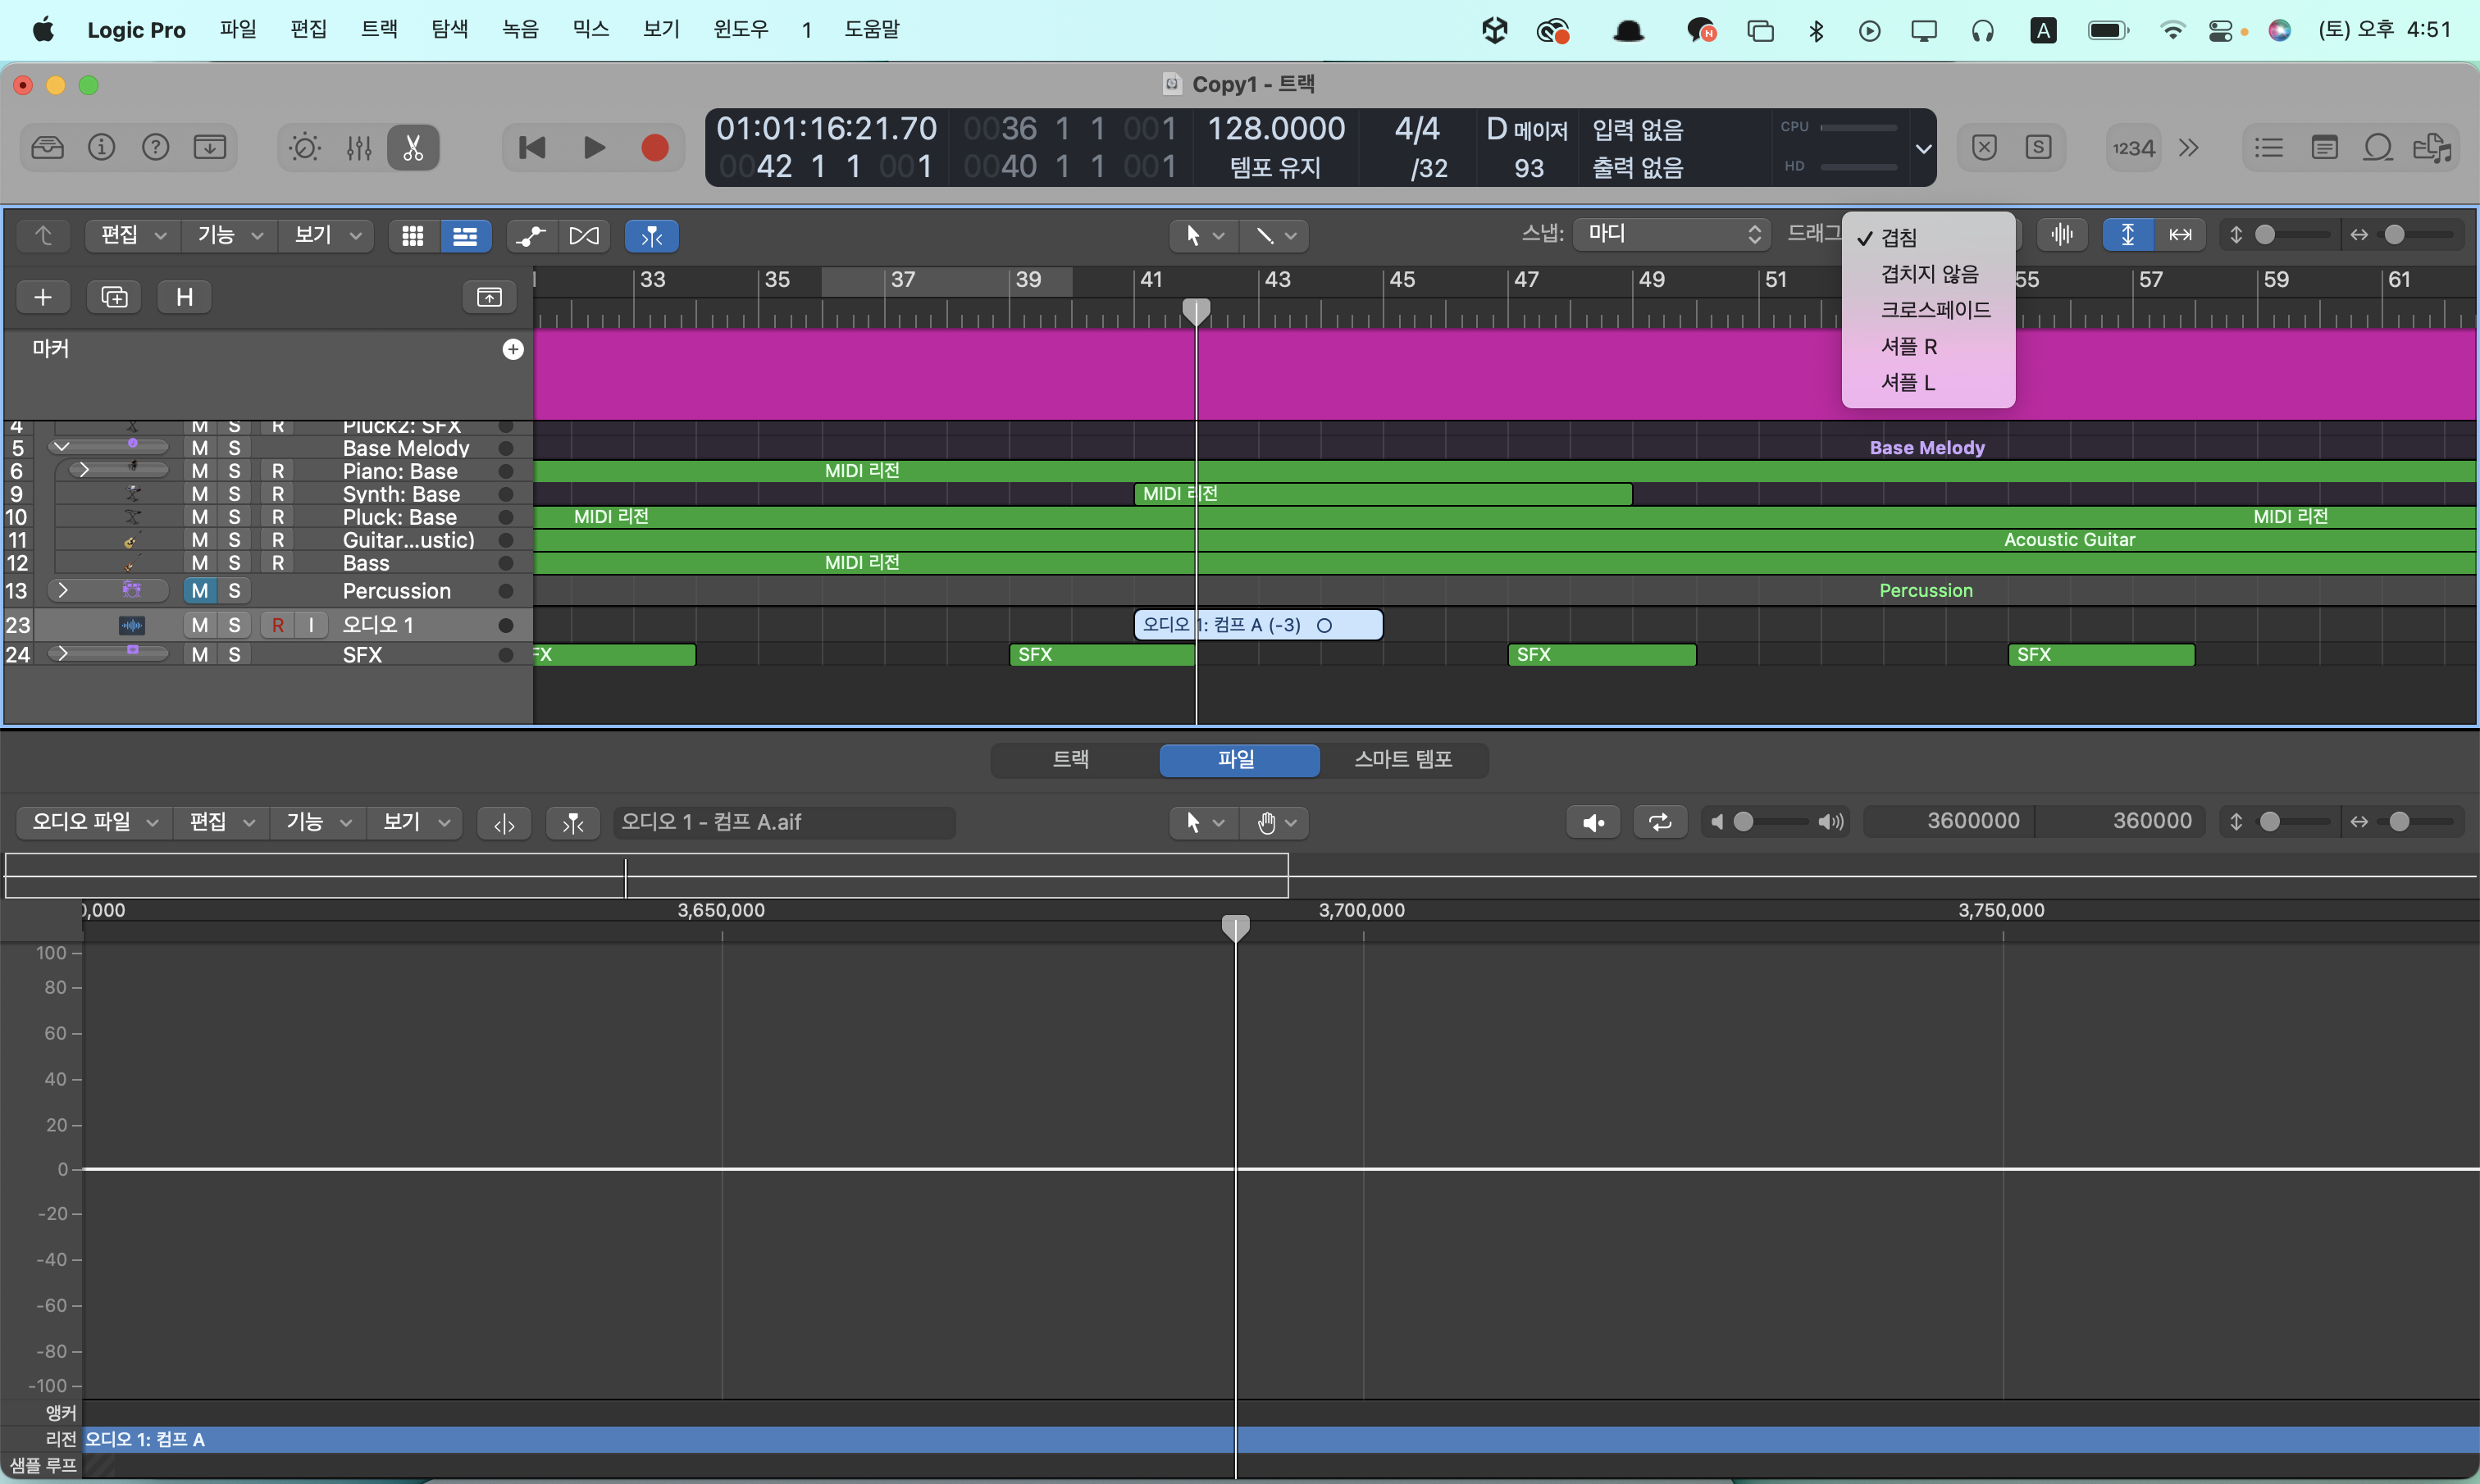
Task: Add new track with plus button
Action: click(43, 297)
